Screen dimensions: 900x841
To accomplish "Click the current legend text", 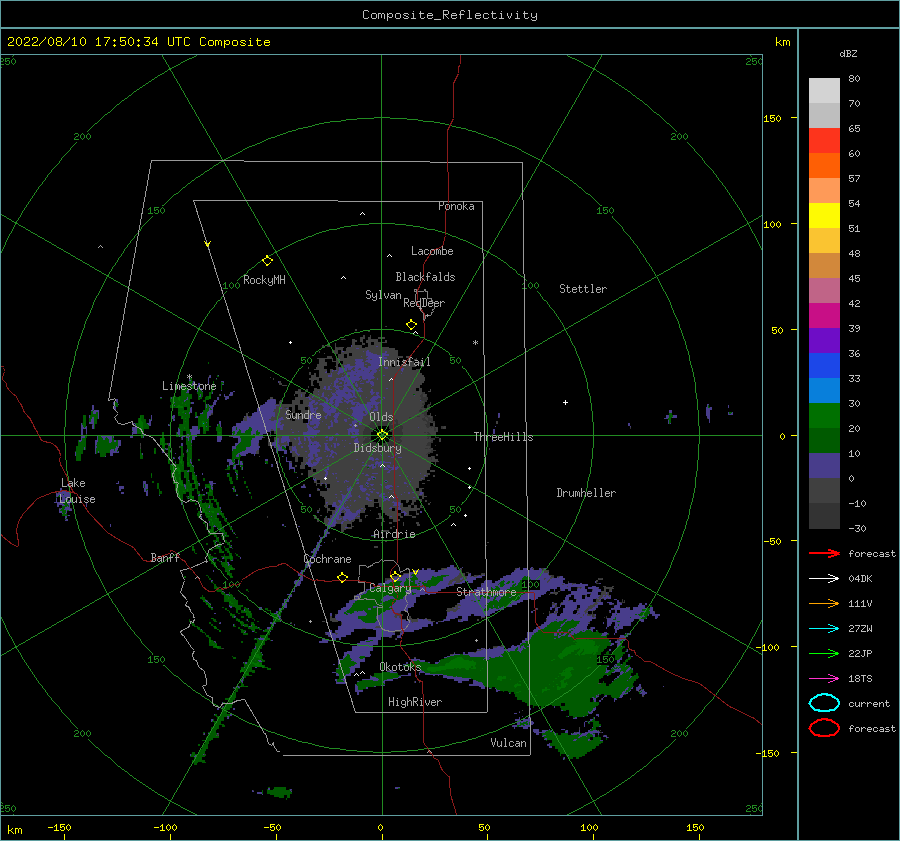I will point(869,703).
